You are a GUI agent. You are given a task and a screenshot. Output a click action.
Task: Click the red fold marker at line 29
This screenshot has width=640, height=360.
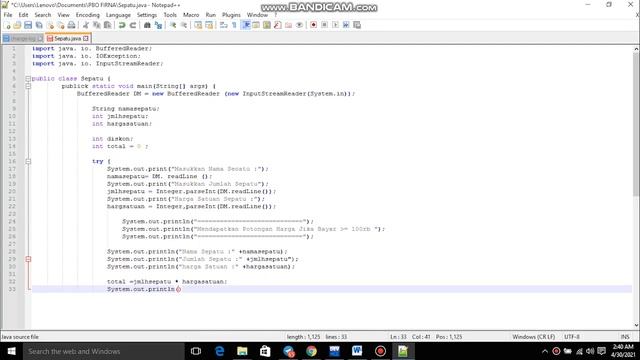point(28,259)
